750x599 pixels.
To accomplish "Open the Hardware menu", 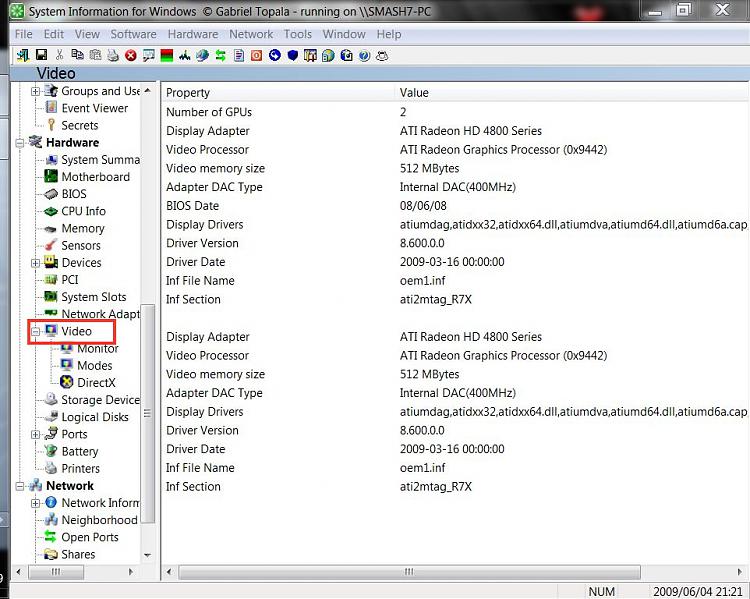I will (x=193, y=34).
